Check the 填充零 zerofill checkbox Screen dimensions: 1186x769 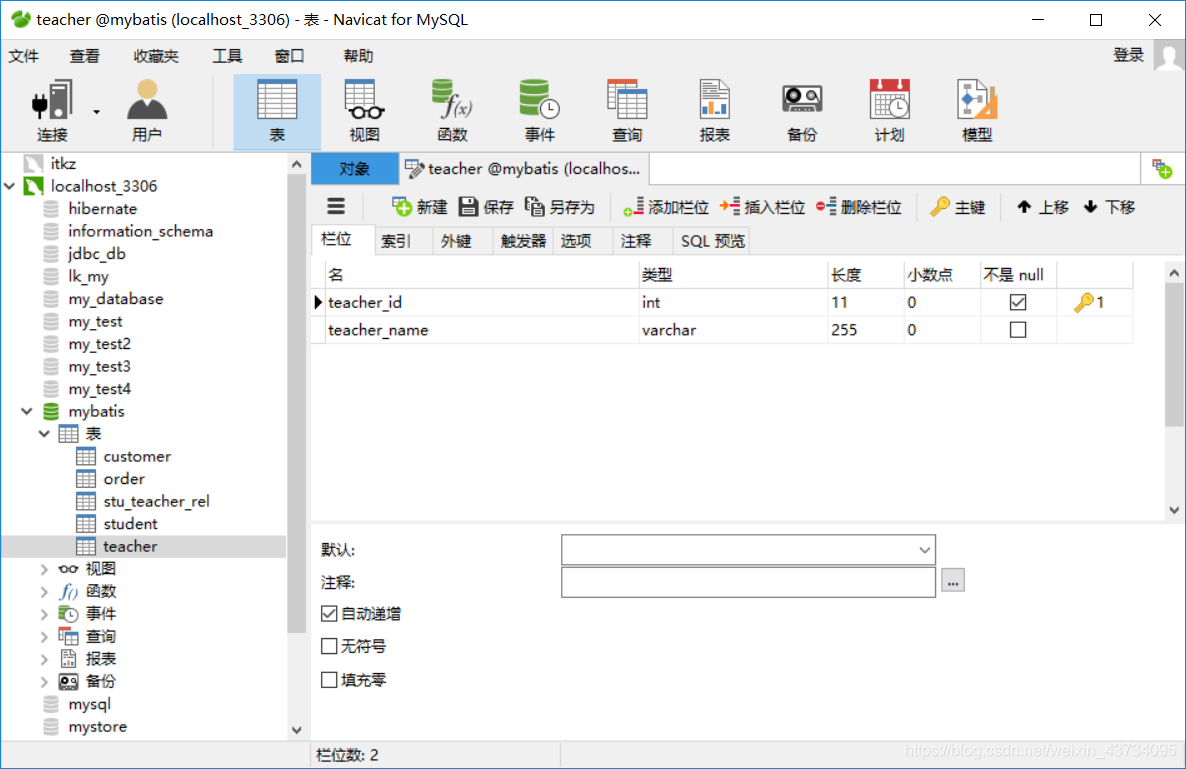point(330,680)
